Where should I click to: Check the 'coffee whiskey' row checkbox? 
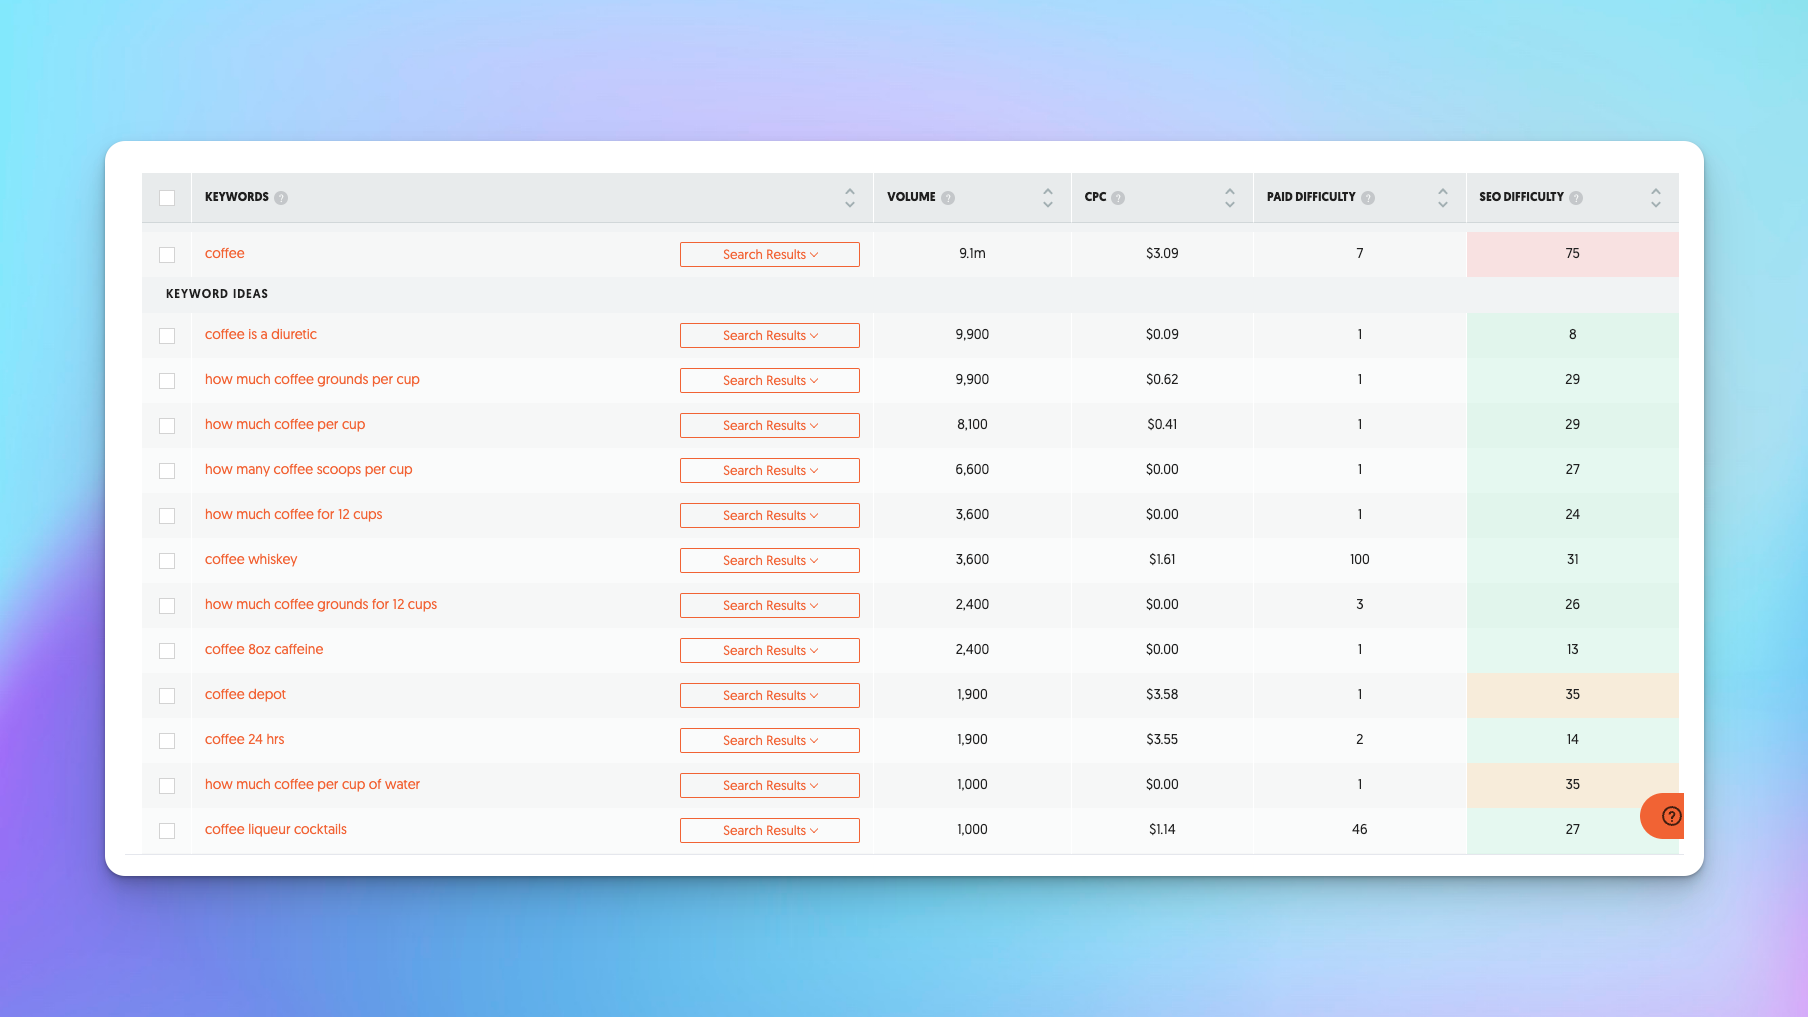click(x=167, y=561)
